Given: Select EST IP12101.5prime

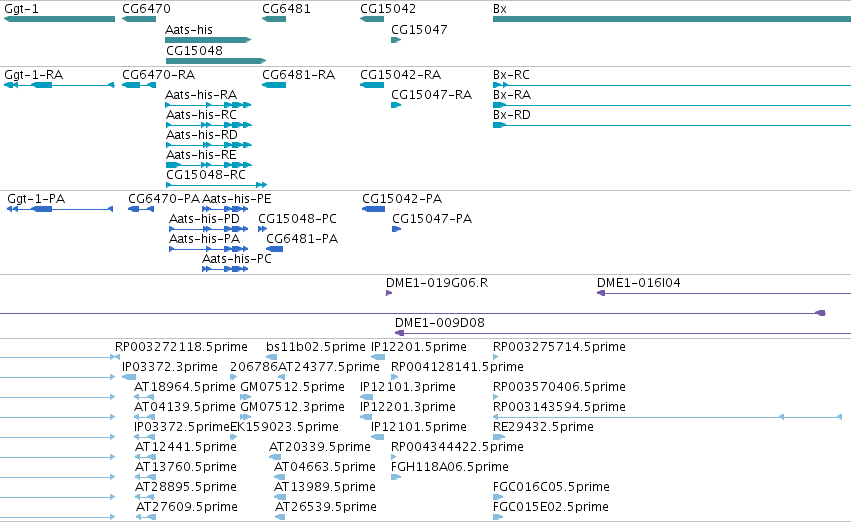Looking at the screenshot, I should (x=418, y=427).
